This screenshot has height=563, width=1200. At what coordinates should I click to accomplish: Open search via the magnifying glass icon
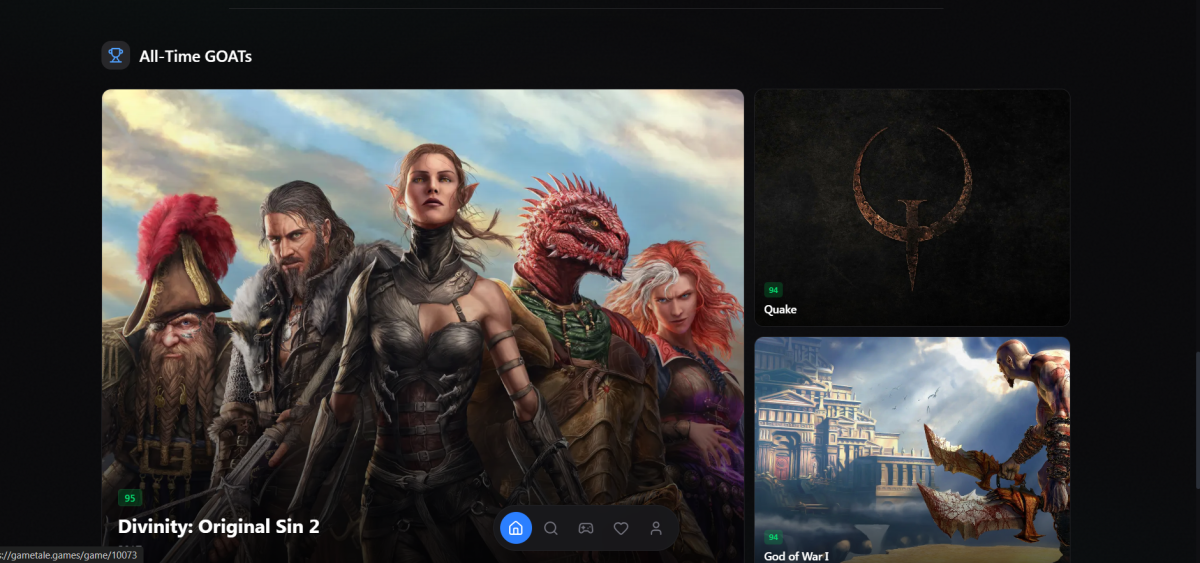(x=551, y=528)
